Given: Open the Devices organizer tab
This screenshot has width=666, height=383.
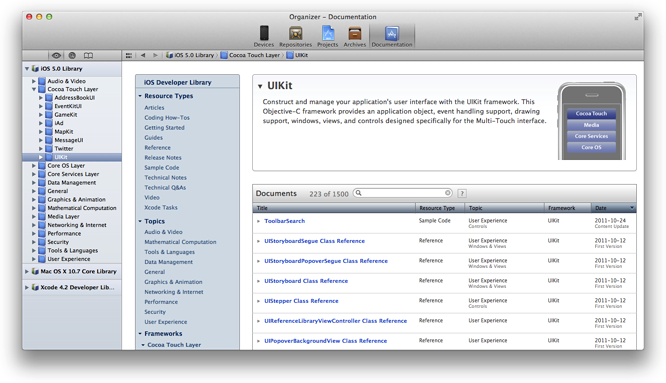Looking at the screenshot, I should coord(264,36).
